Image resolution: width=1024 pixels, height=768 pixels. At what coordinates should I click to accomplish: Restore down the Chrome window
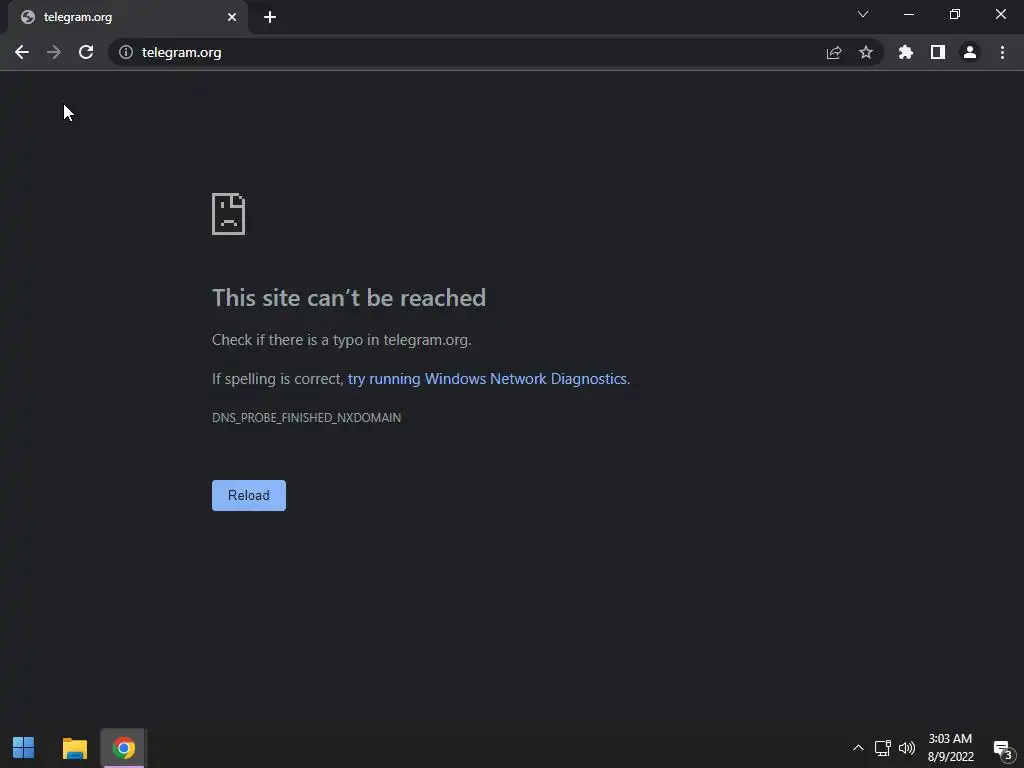click(955, 14)
